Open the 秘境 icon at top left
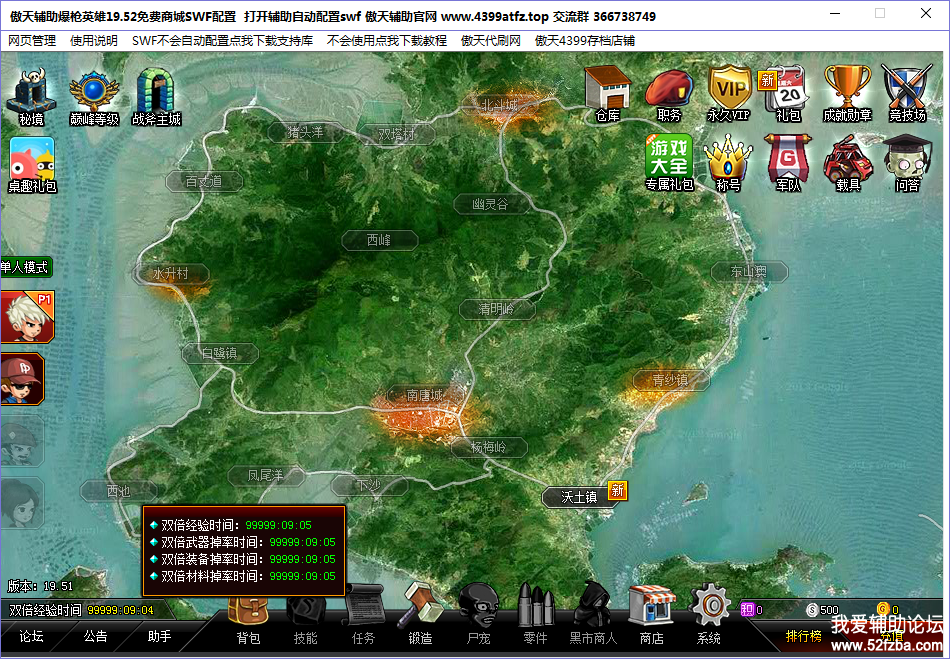The image size is (950, 659). click(31, 95)
